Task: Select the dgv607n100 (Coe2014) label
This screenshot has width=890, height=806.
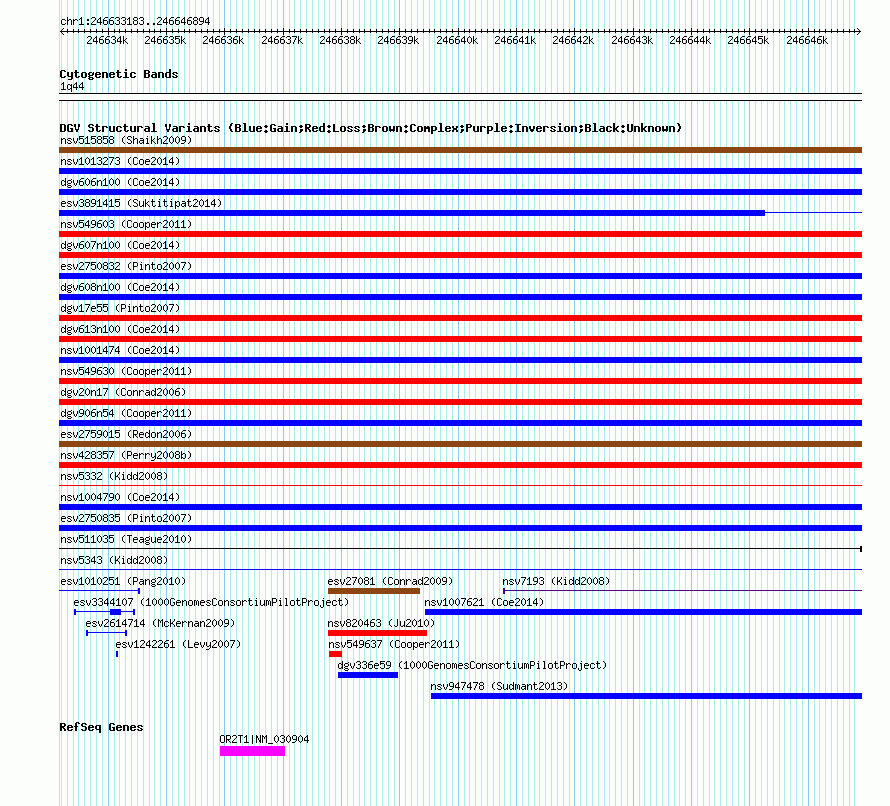Action: point(120,245)
